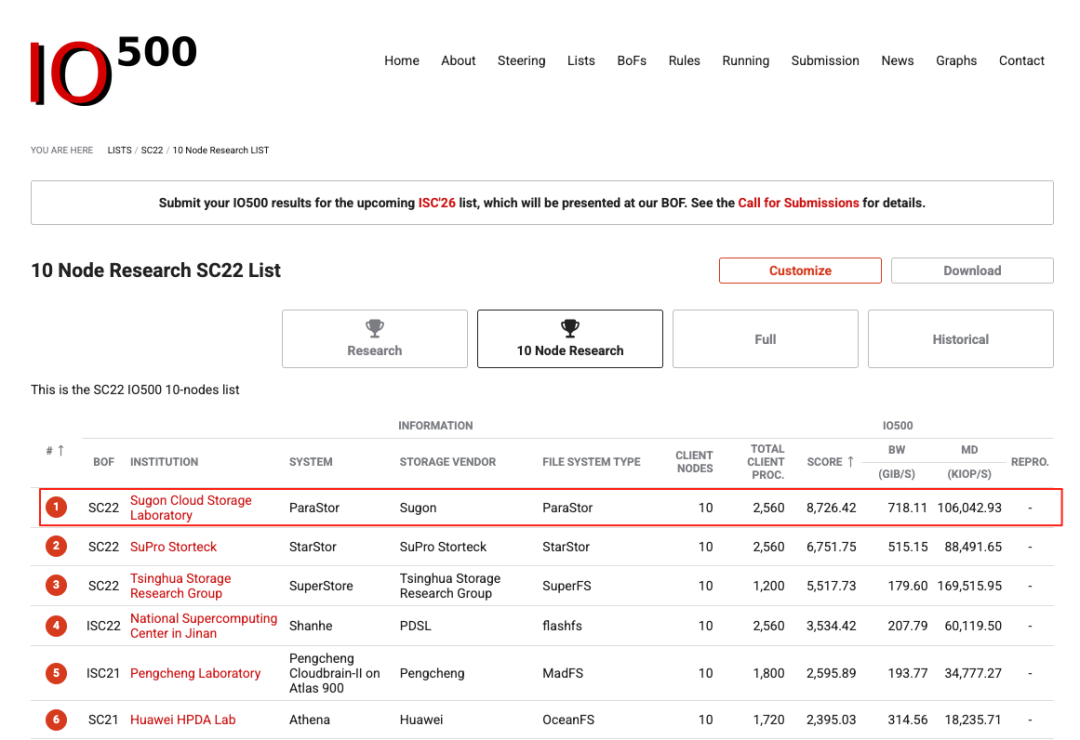Click the PDSL storage vendor cell

click(x=415, y=626)
